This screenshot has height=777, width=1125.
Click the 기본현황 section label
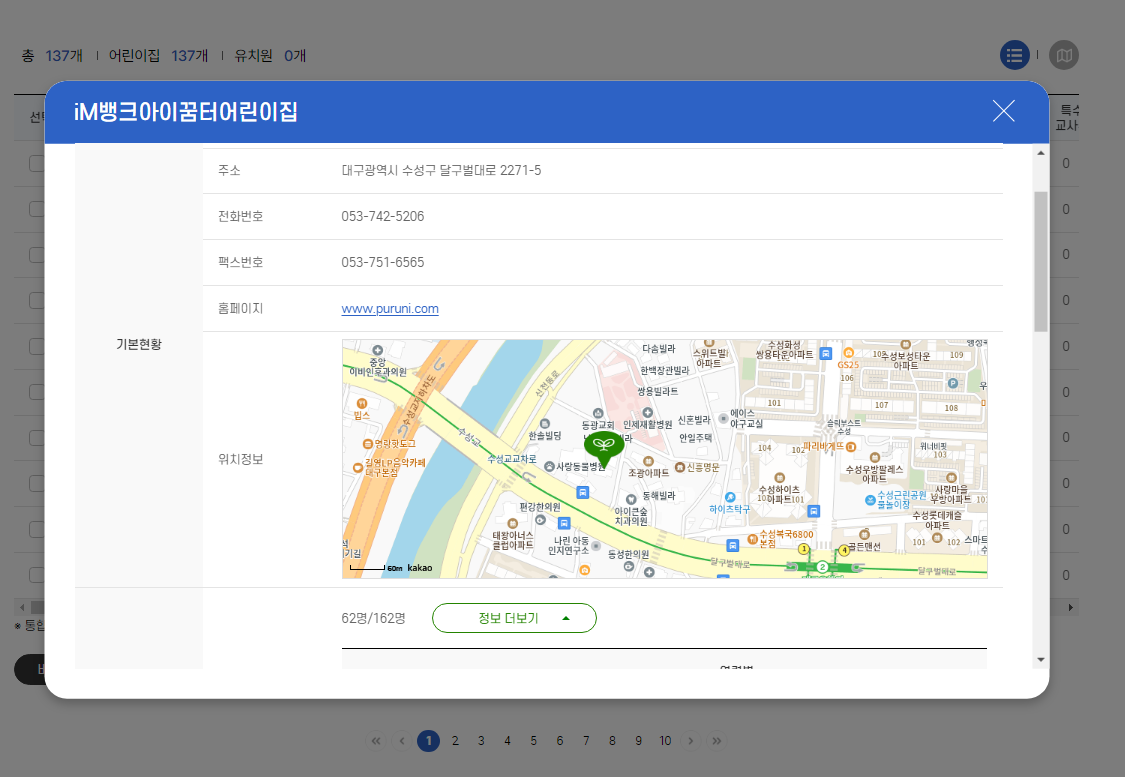pos(138,344)
